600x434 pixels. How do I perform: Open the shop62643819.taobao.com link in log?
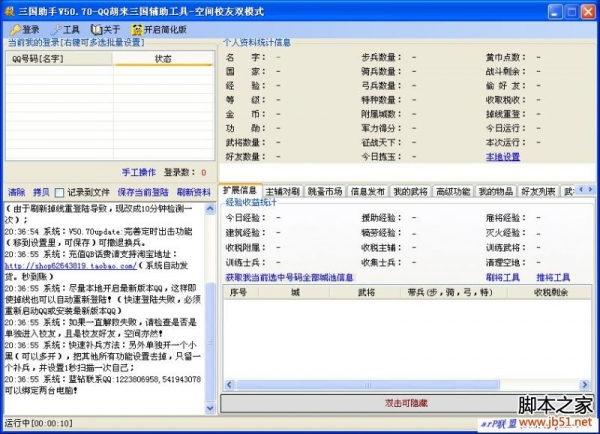click(x=70, y=266)
